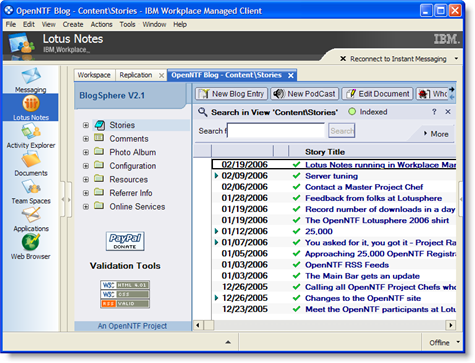The height and width of the screenshot is (363, 475).
Task: Click the New Blog Entry button
Action: tap(232, 94)
